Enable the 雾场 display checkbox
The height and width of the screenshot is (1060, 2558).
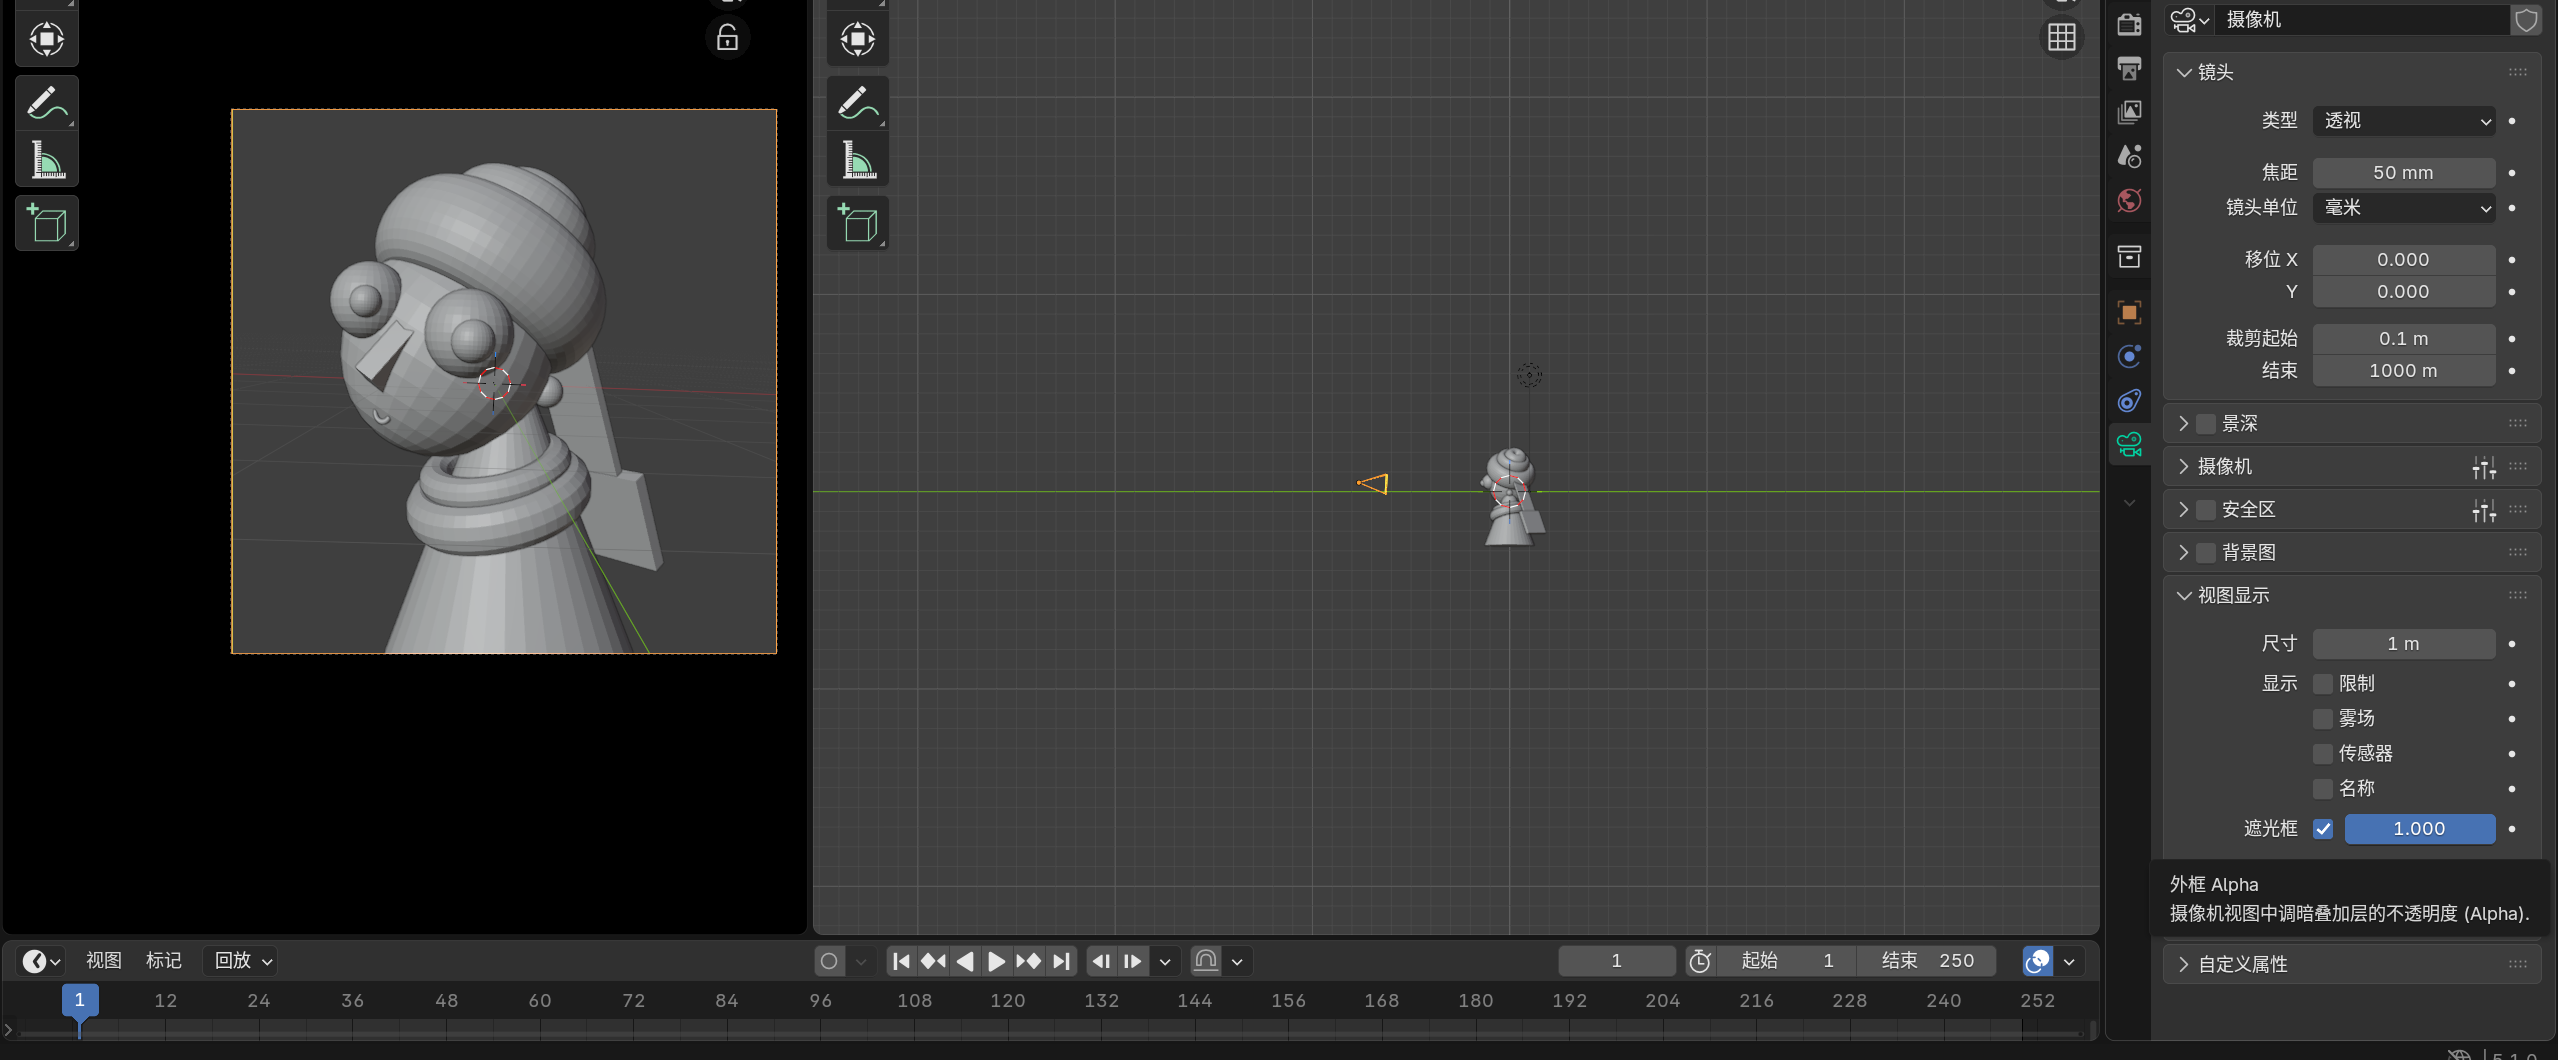pyautogui.click(x=2322, y=718)
